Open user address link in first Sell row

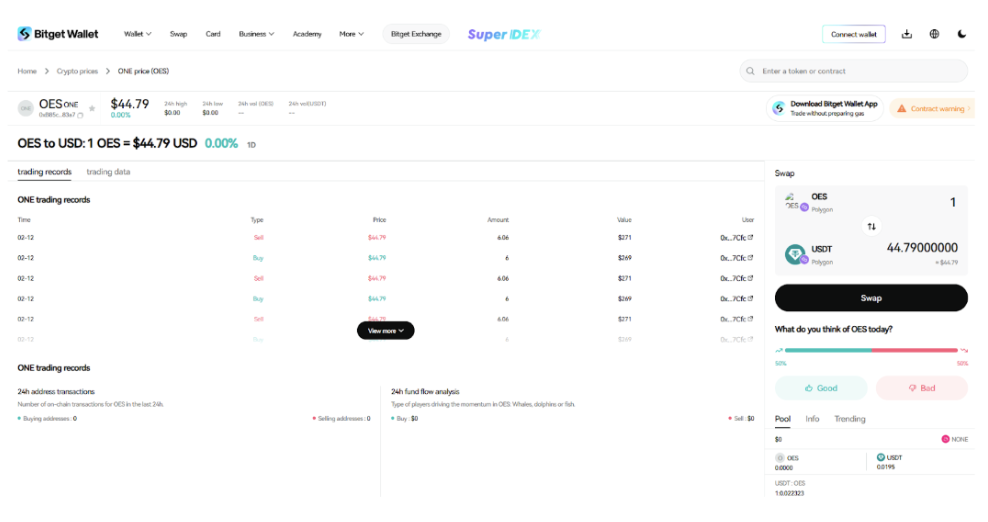[x=737, y=238]
